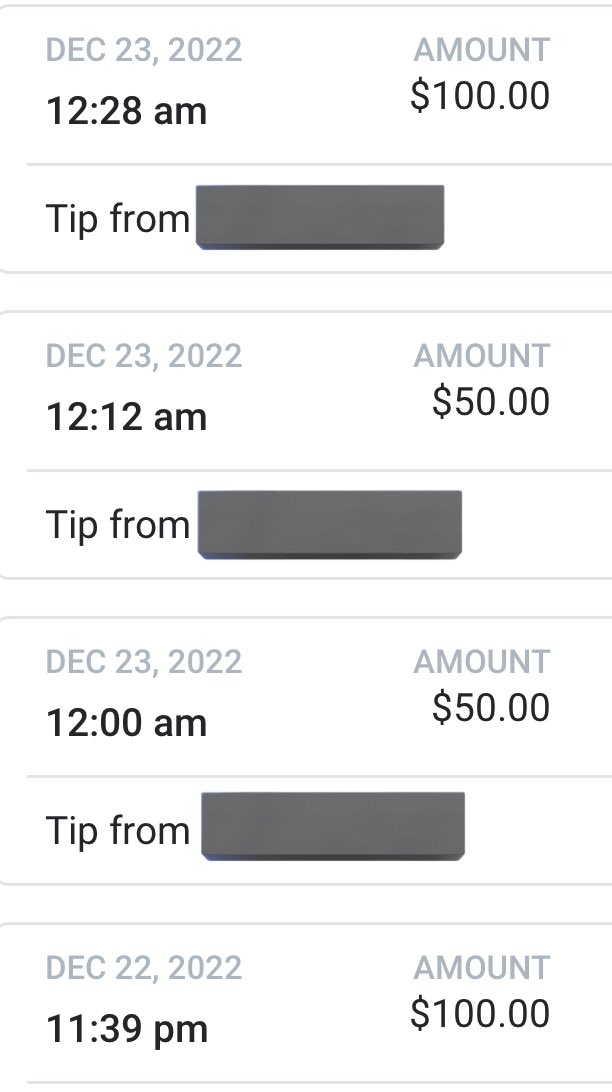The image size is (612, 1092).
Task: Click the redacted sender of the 12:12 am tip
Action: tap(330, 524)
